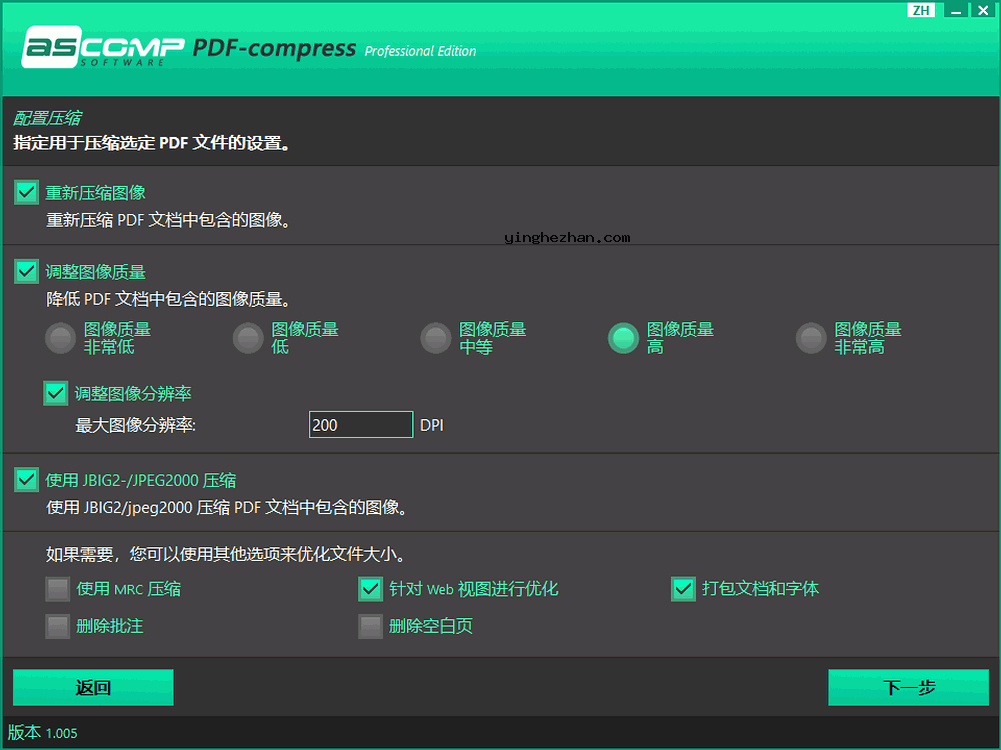Click the 最大图像分辨率 DPI input field
Screen dimensions: 1001x750
(361, 424)
